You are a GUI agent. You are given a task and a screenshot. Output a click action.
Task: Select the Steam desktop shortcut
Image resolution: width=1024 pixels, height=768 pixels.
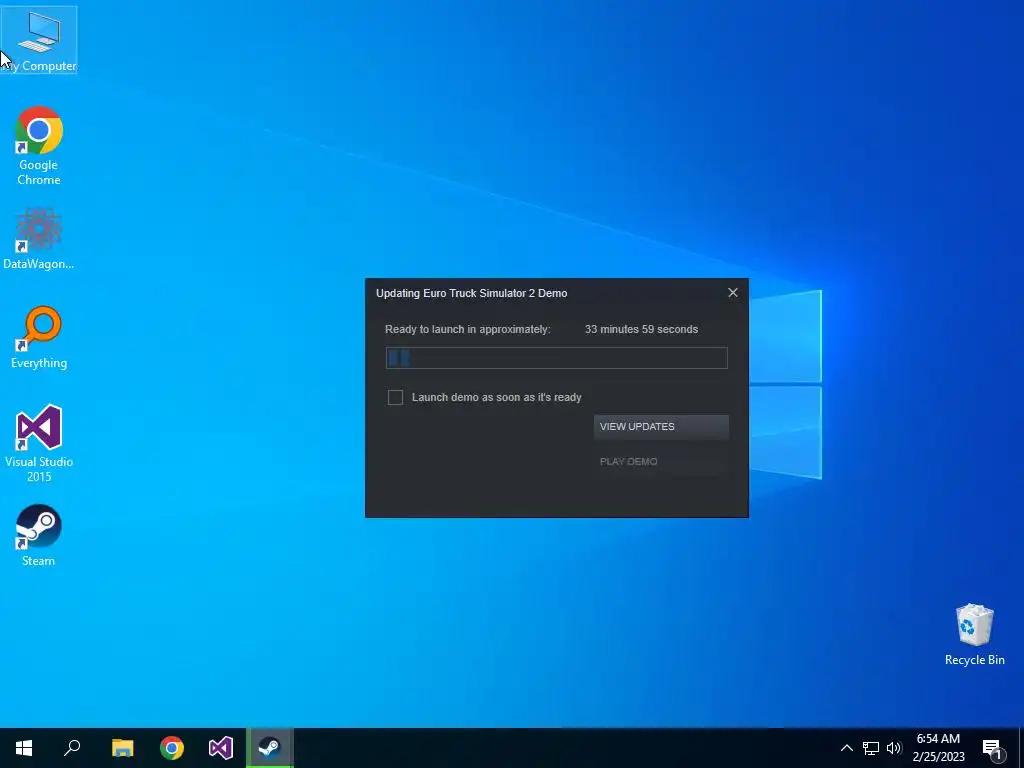(x=39, y=536)
